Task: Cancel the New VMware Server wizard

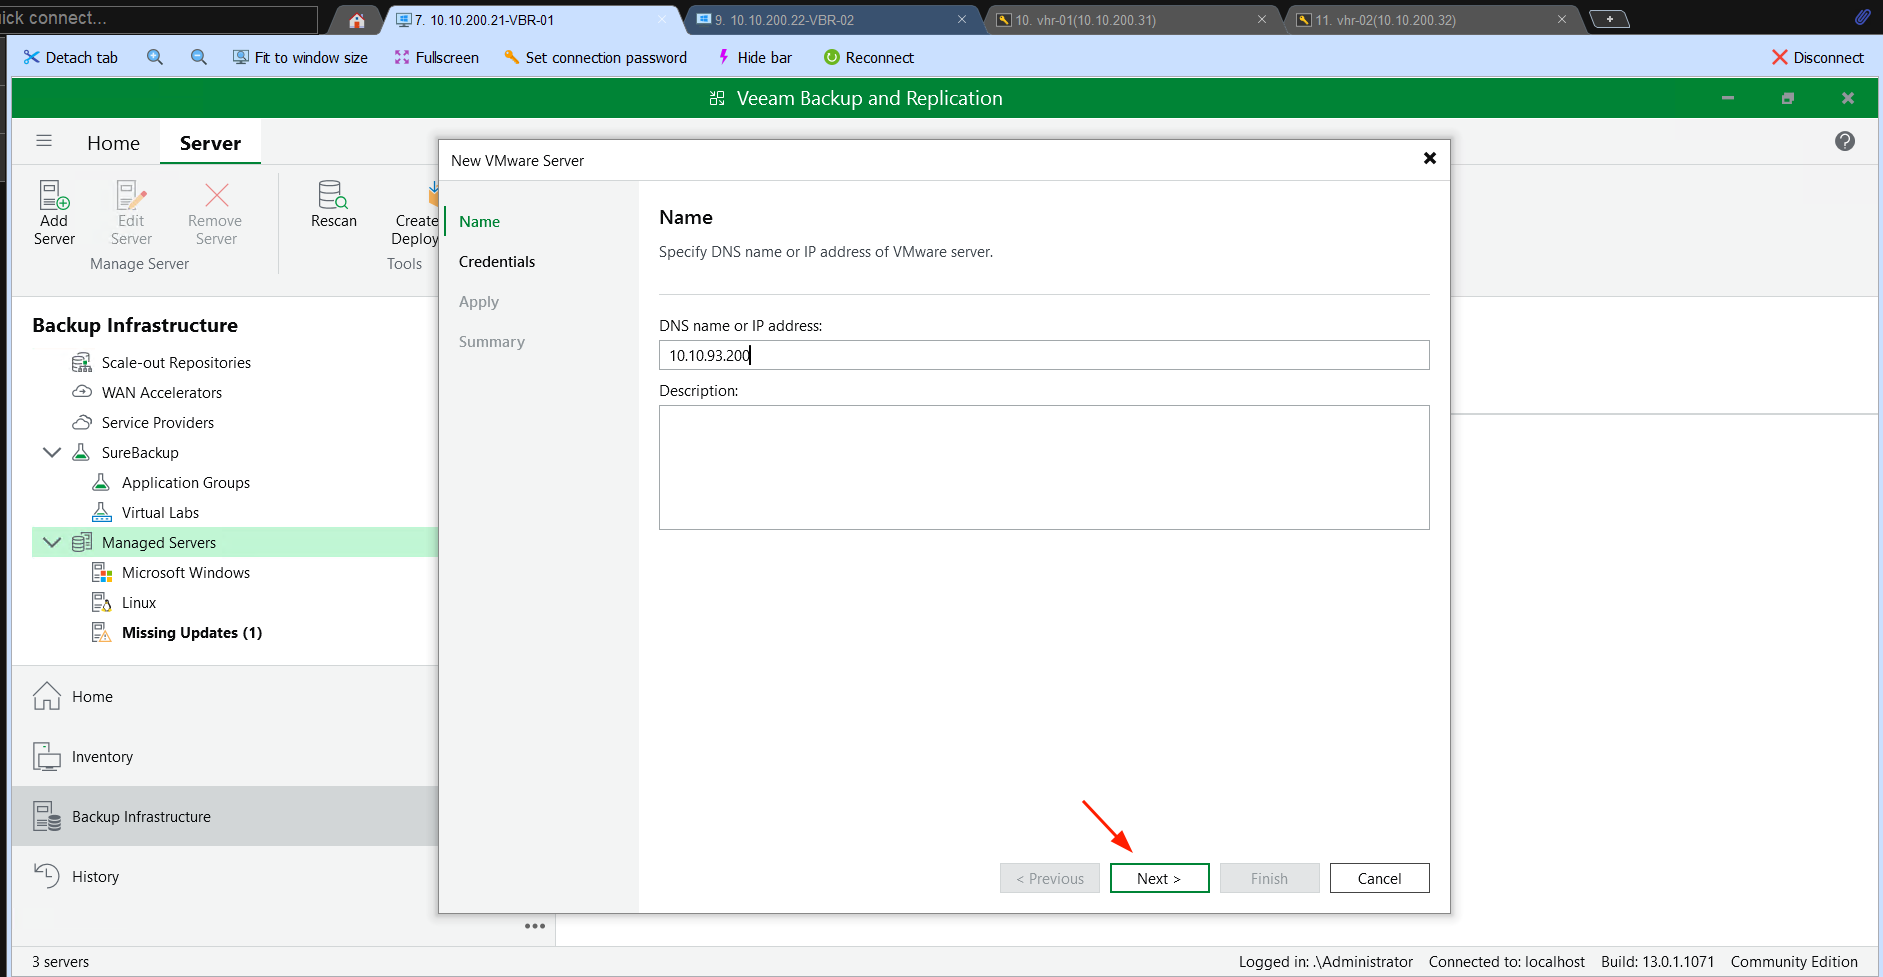Action: click(1379, 878)
